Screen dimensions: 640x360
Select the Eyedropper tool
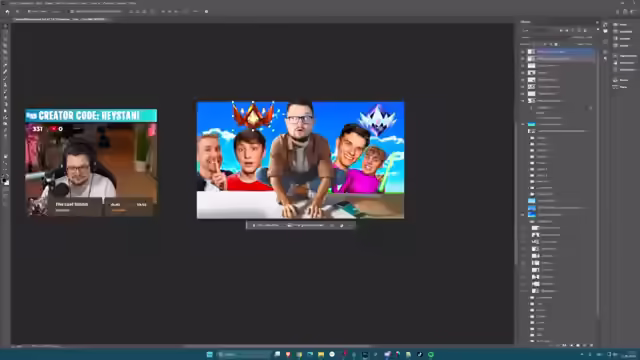click(5, 66)
